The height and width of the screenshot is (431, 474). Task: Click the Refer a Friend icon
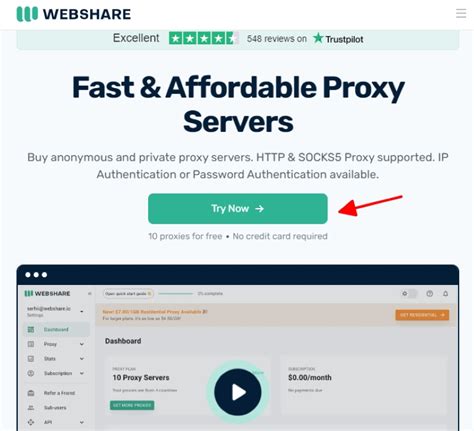pyautogui.click(x=31, y=393)
